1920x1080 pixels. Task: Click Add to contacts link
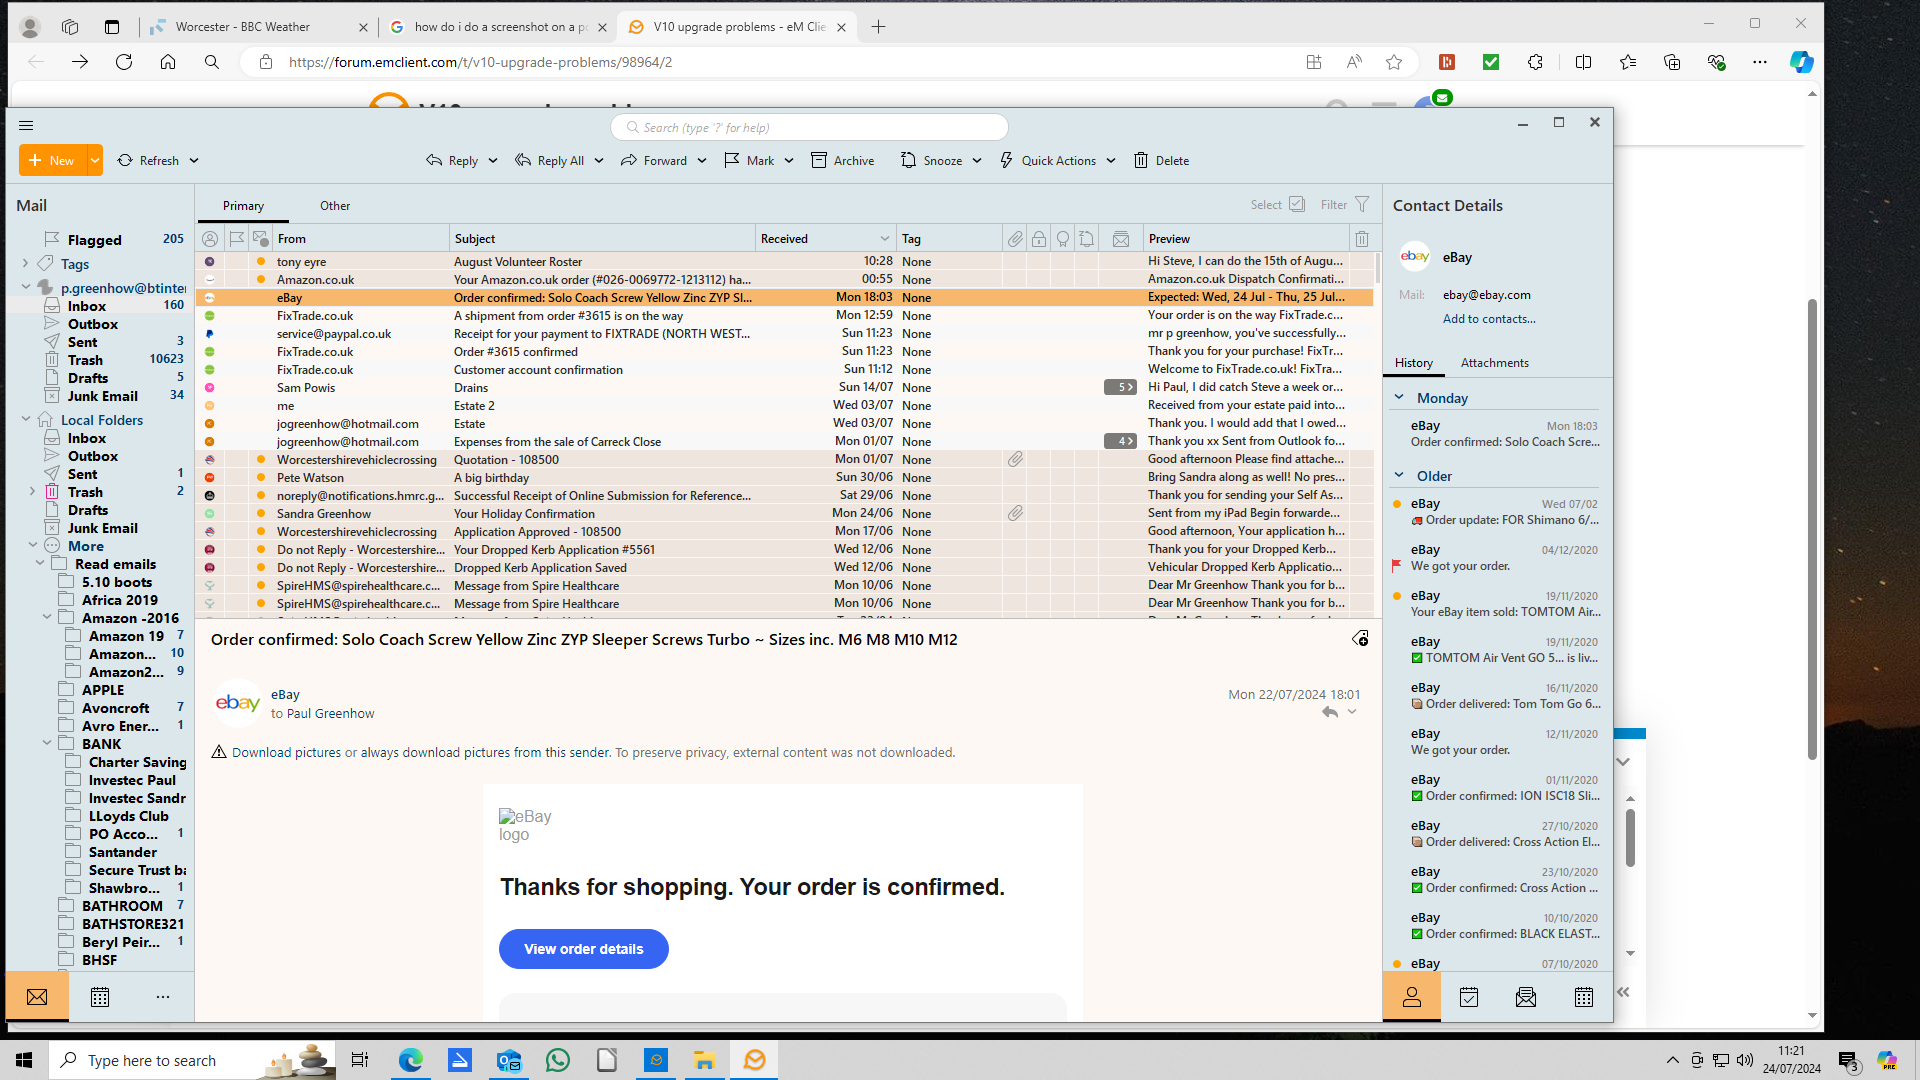[x=1489, y=319]
